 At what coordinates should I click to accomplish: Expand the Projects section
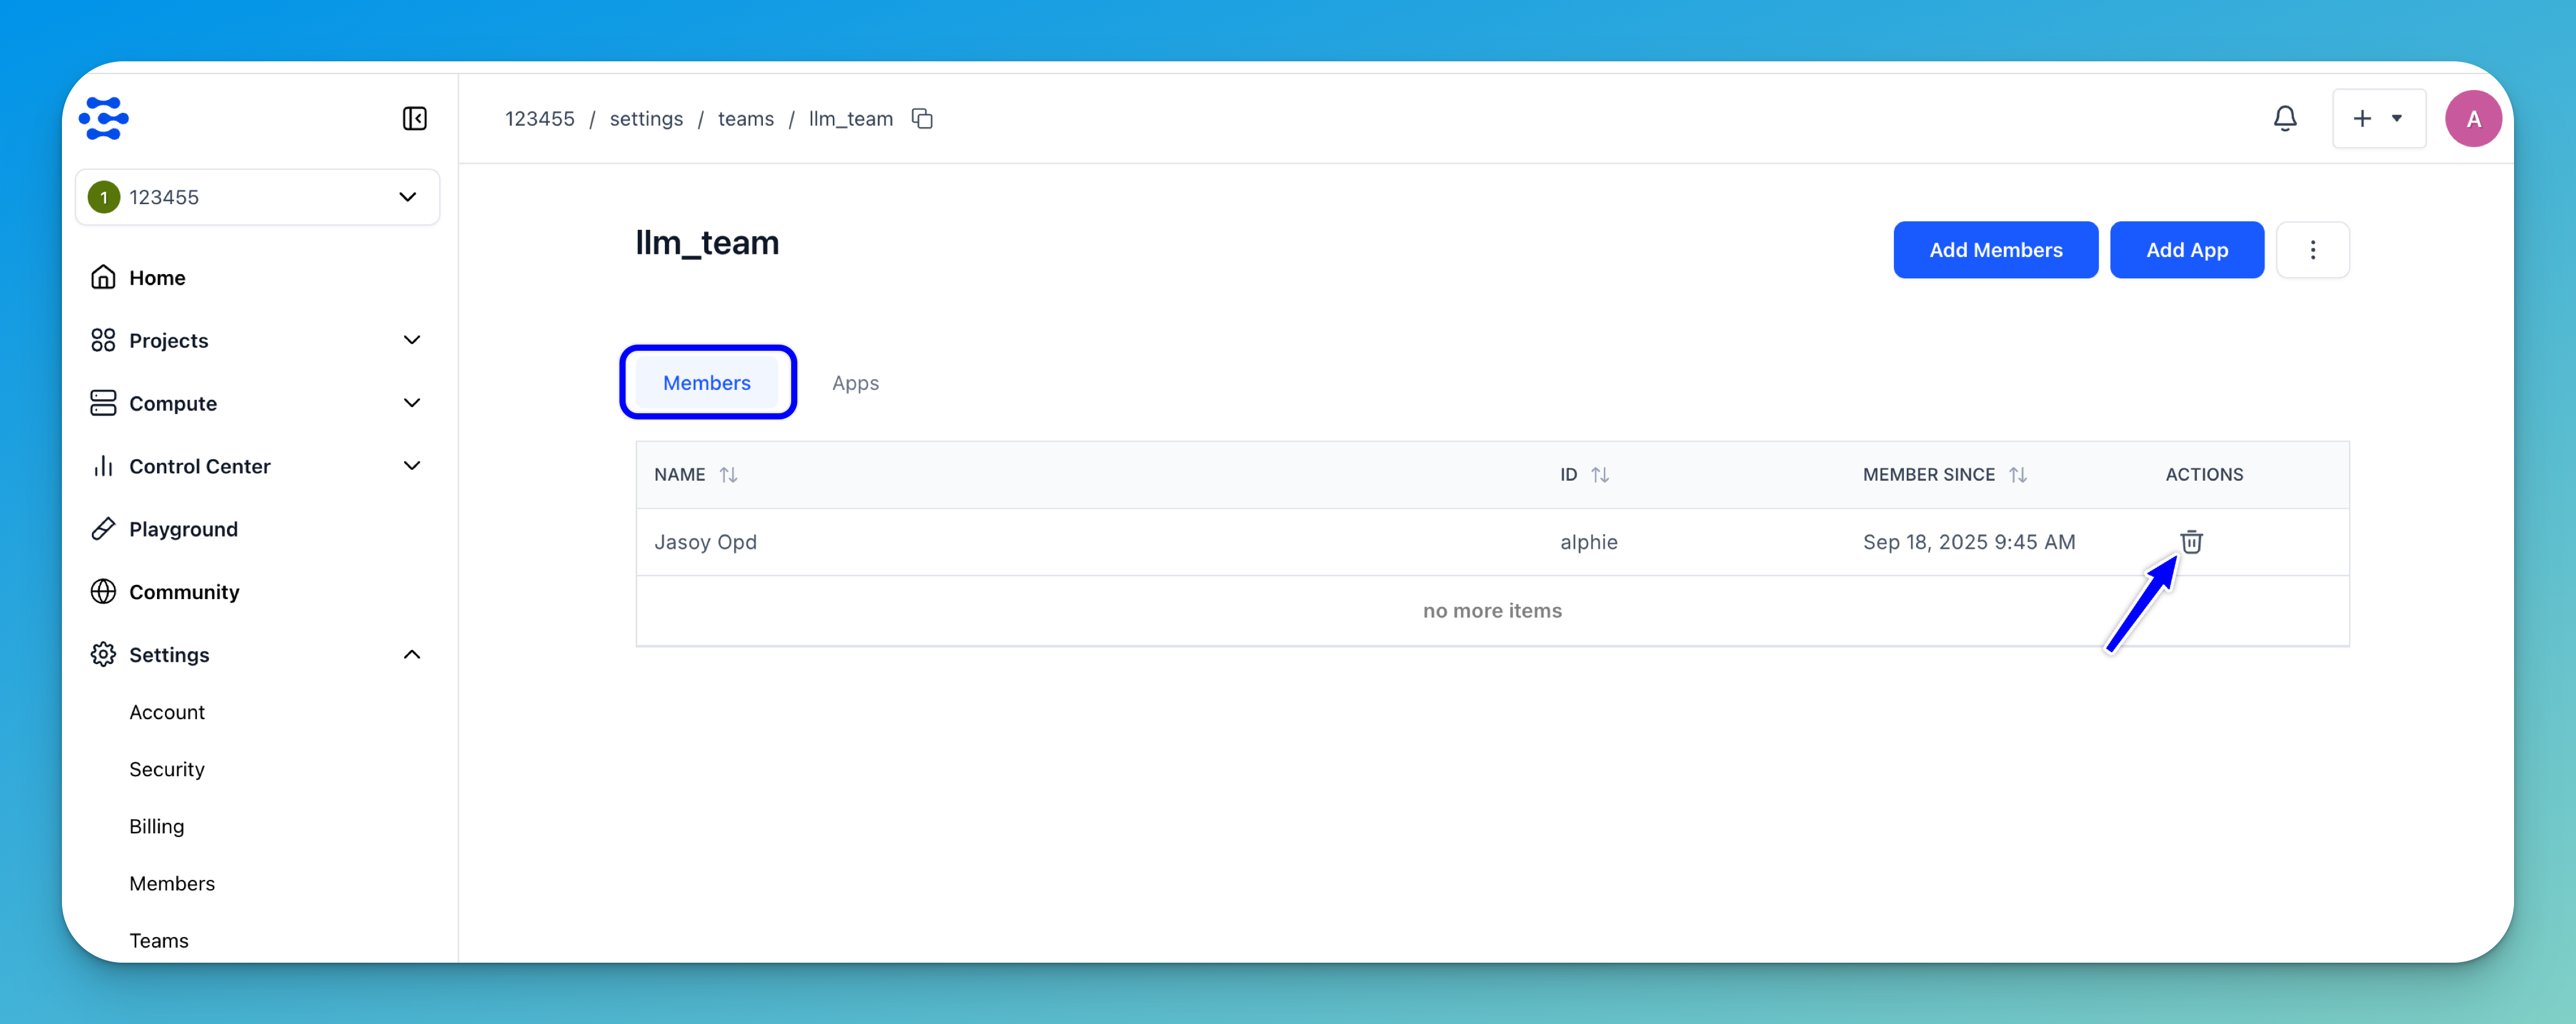pos(411,340)
